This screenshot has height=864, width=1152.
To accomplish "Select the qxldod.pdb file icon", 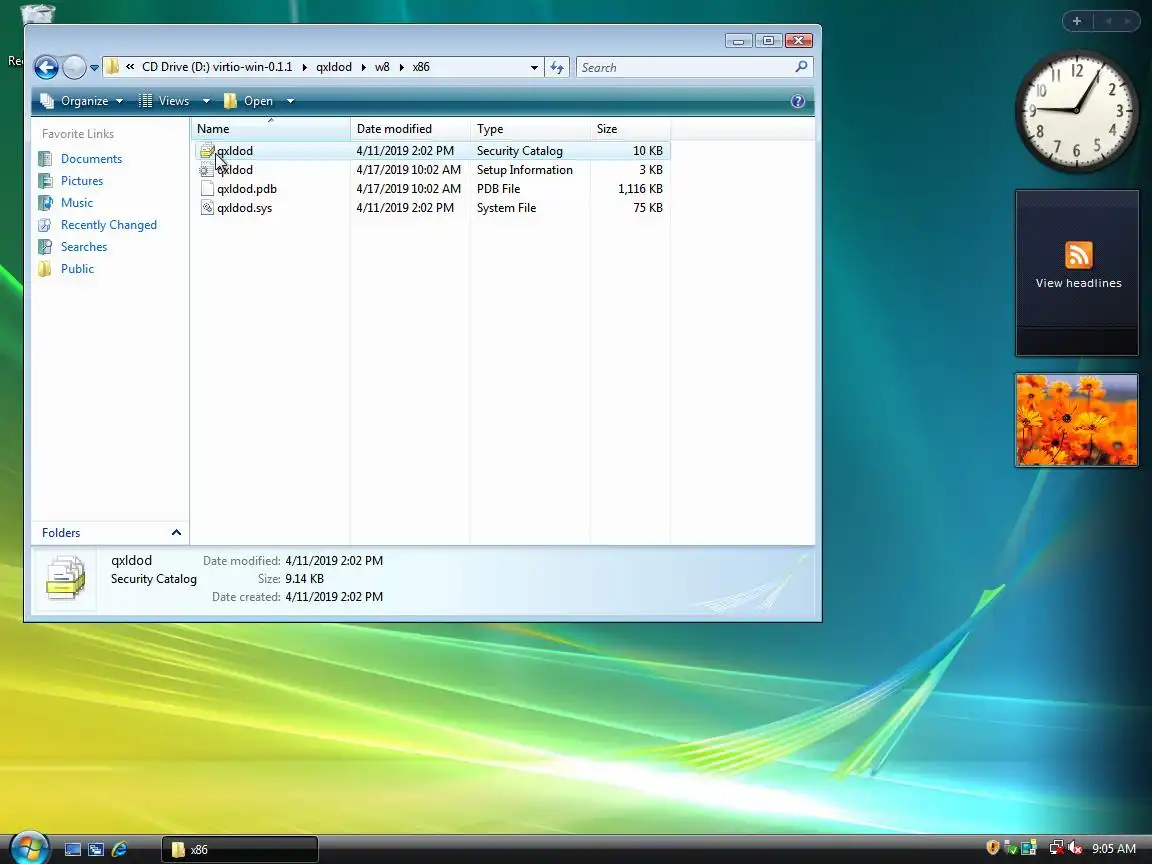I will click(x=207, y=189).
